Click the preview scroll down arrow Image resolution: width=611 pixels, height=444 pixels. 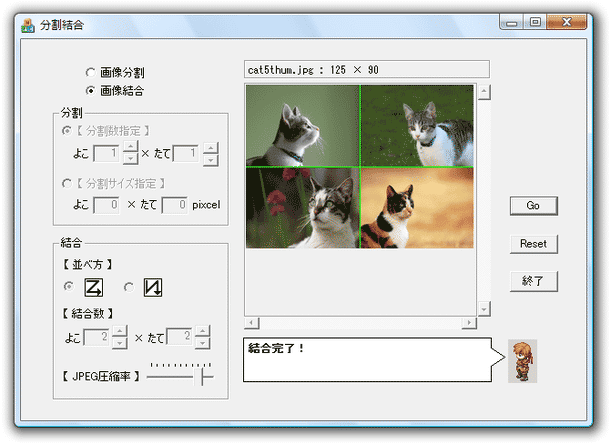484,309
